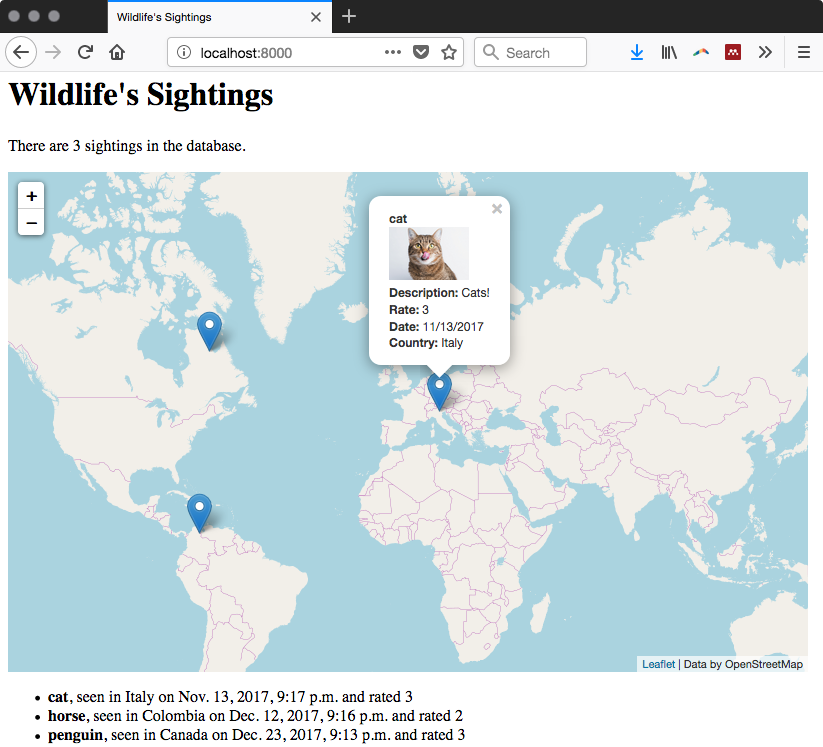Click the horse sighting list entry
Viewport: 823px width, 747px height.
point(255,716)
